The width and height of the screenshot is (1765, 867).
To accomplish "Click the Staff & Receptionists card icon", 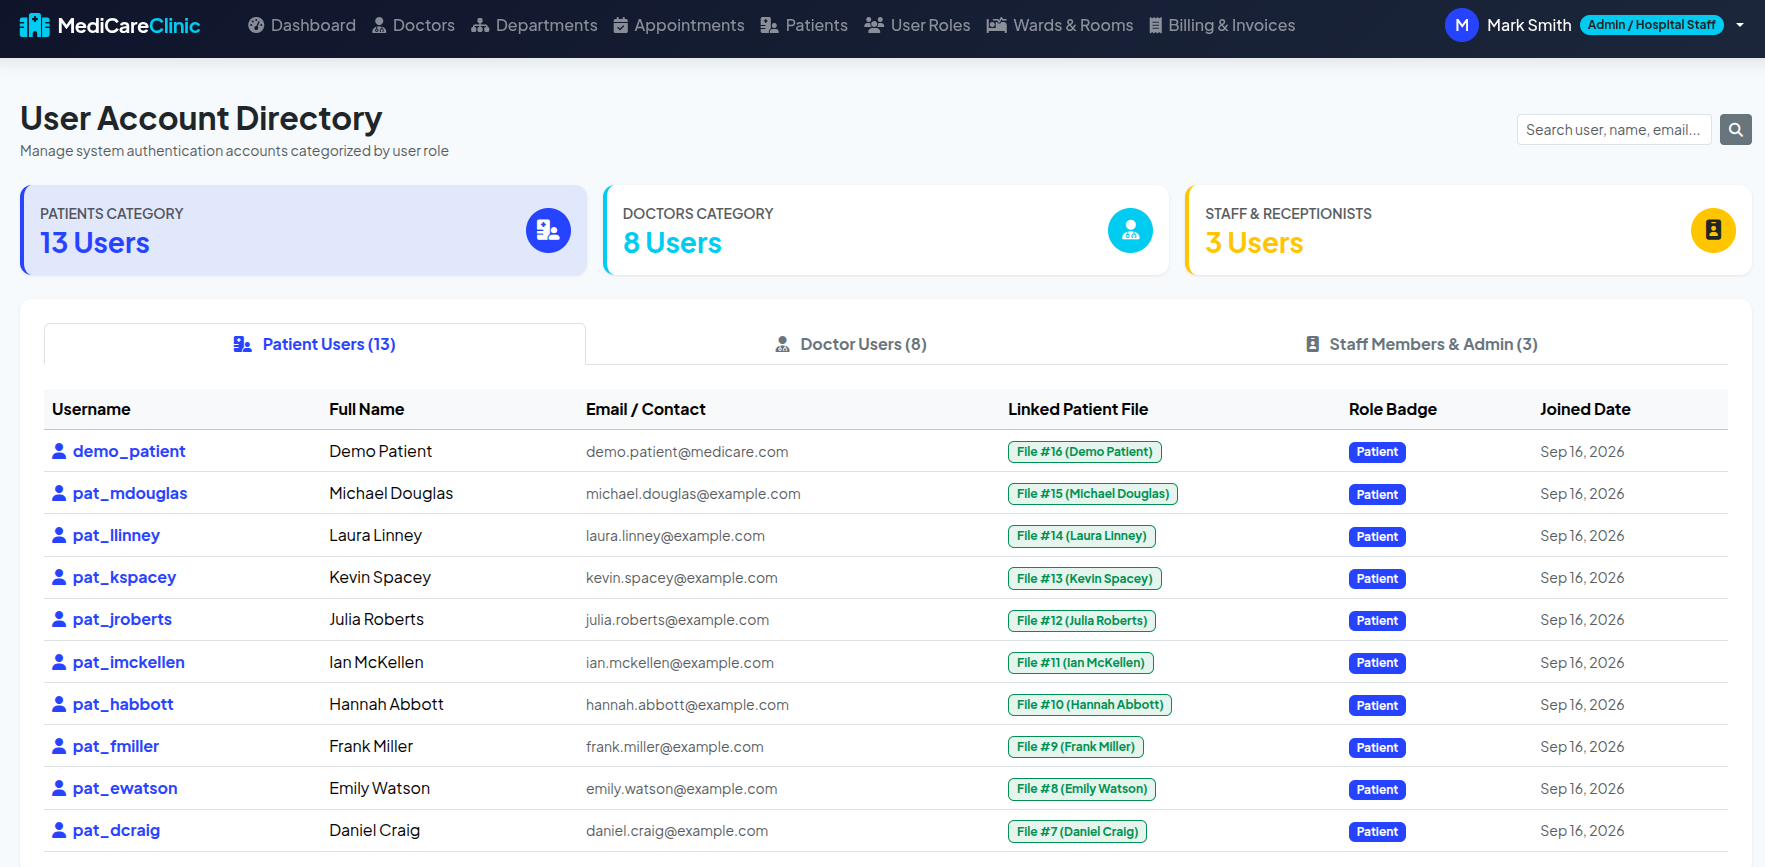I will 1713,230.
